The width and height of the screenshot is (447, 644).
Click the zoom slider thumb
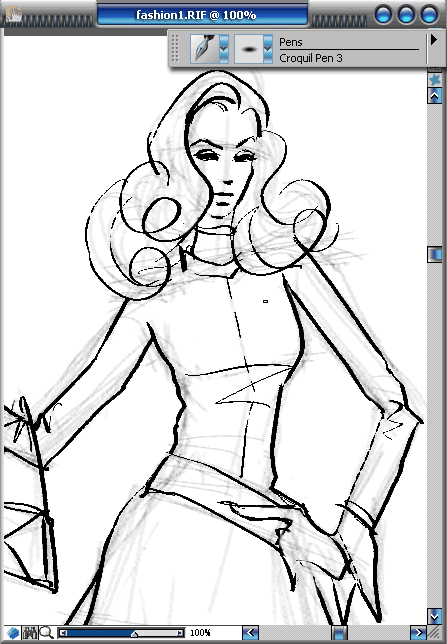point(134,634)
